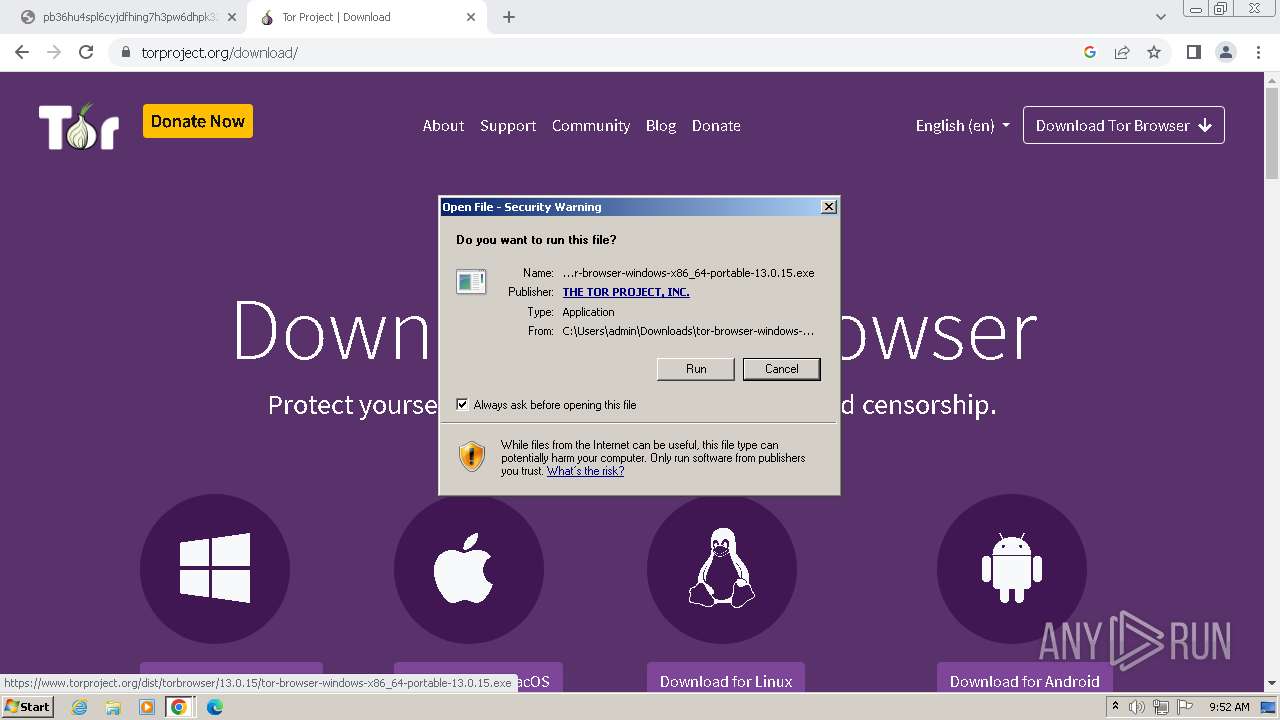Click the Linux penguin download circle
Image resolution: width=1280 pixels, height=720 pixels.
722,568
